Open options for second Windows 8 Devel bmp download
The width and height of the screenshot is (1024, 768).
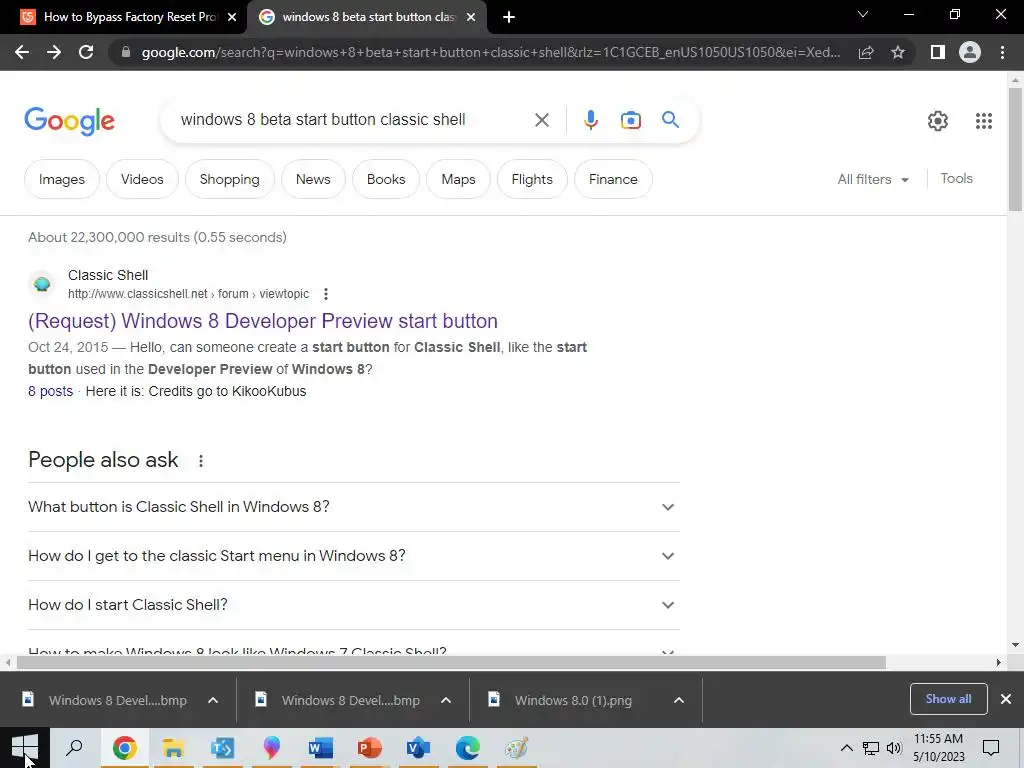click(446, 701)
